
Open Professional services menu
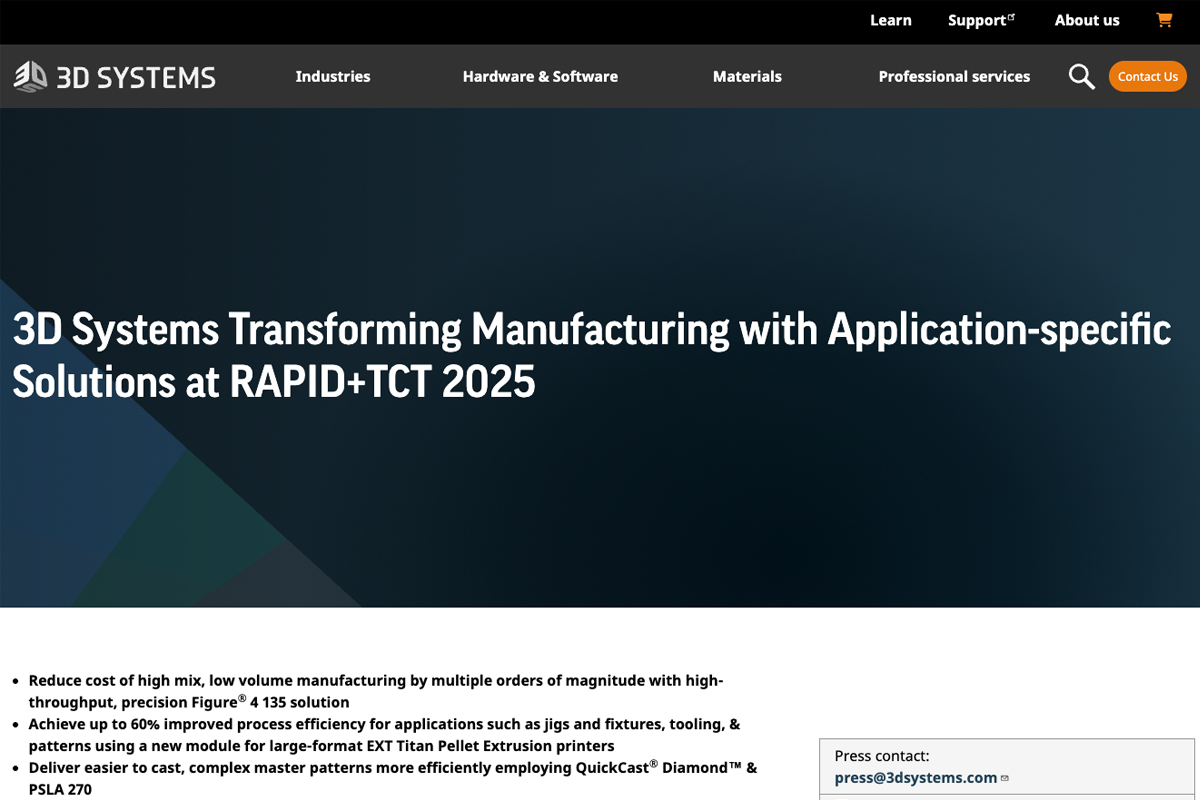(x=954, y=76)
